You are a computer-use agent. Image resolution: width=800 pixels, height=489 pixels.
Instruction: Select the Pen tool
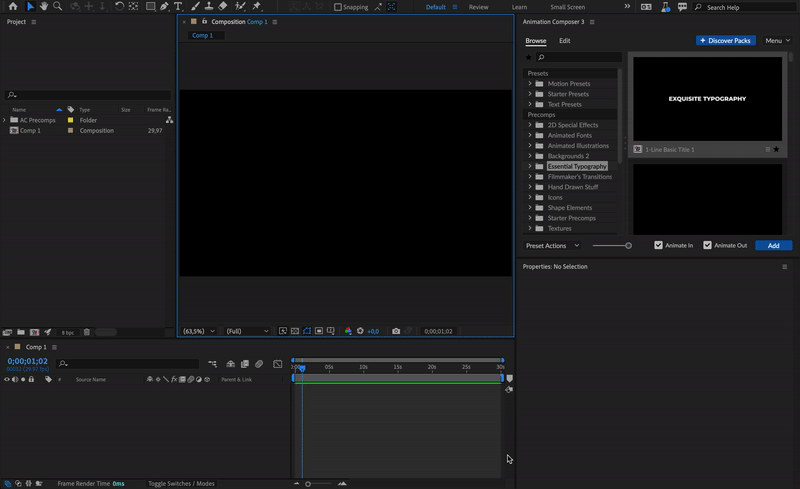(x=164, y=7)
